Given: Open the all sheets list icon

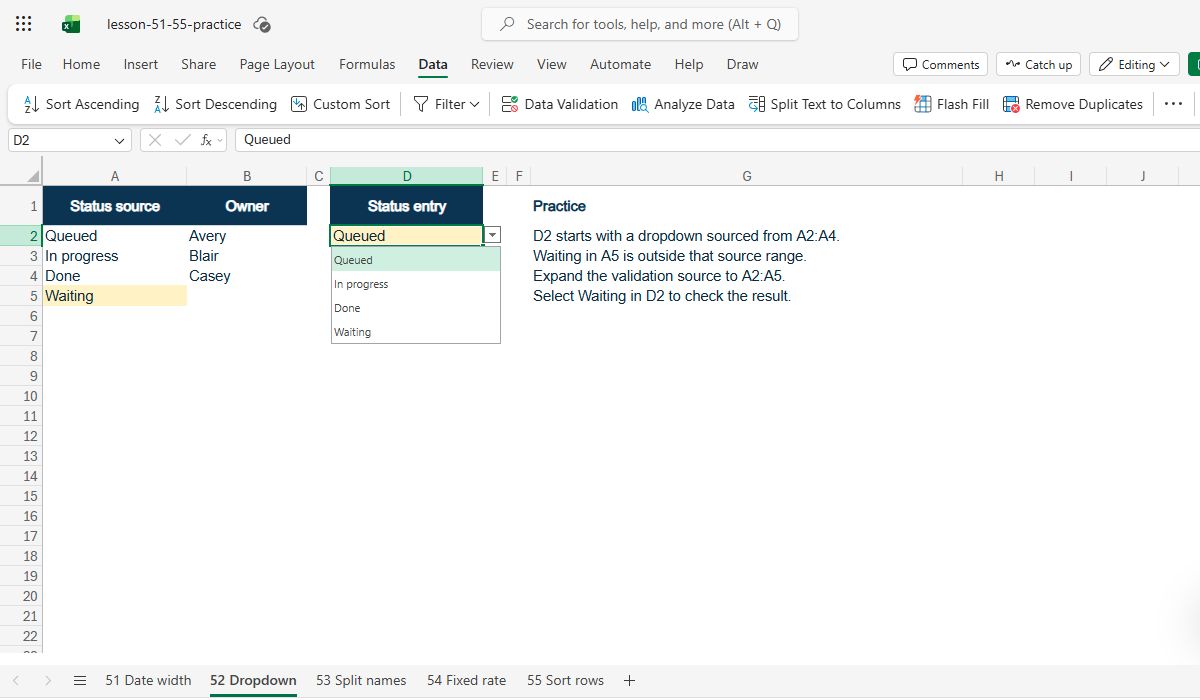Looking at the screenshot, I should tap(80, 680).
